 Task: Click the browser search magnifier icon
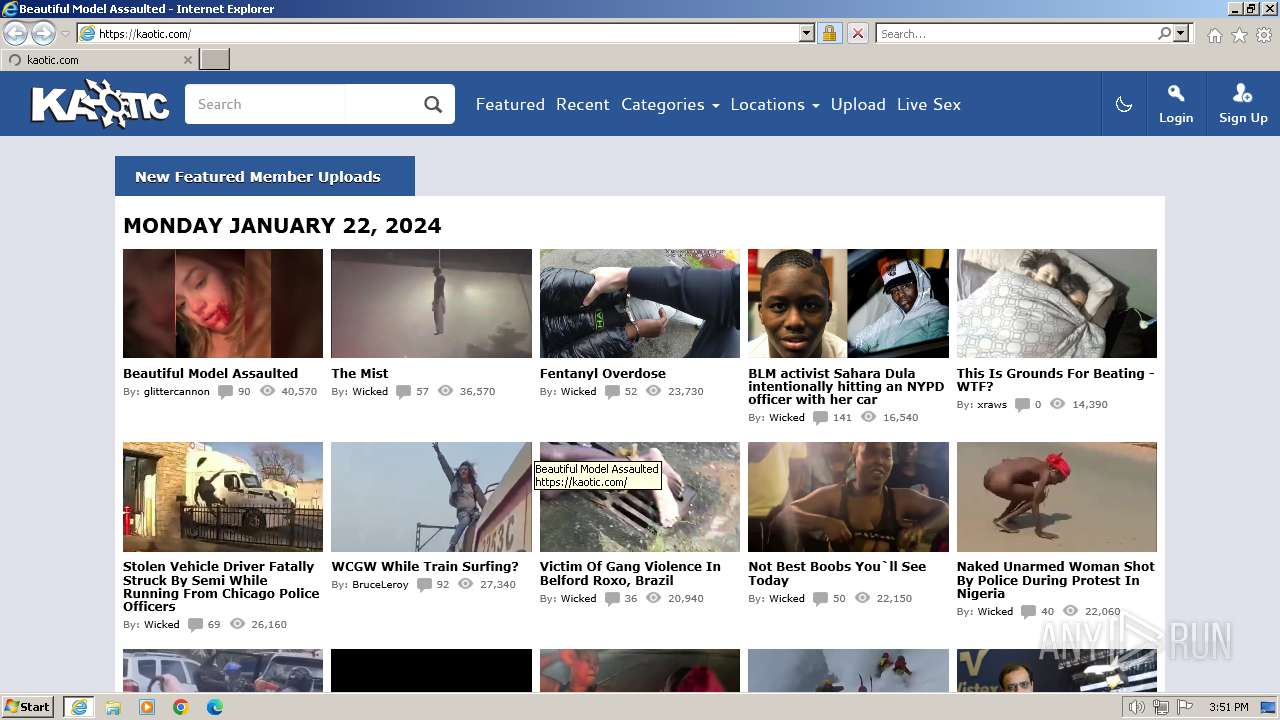point(1164,33)
